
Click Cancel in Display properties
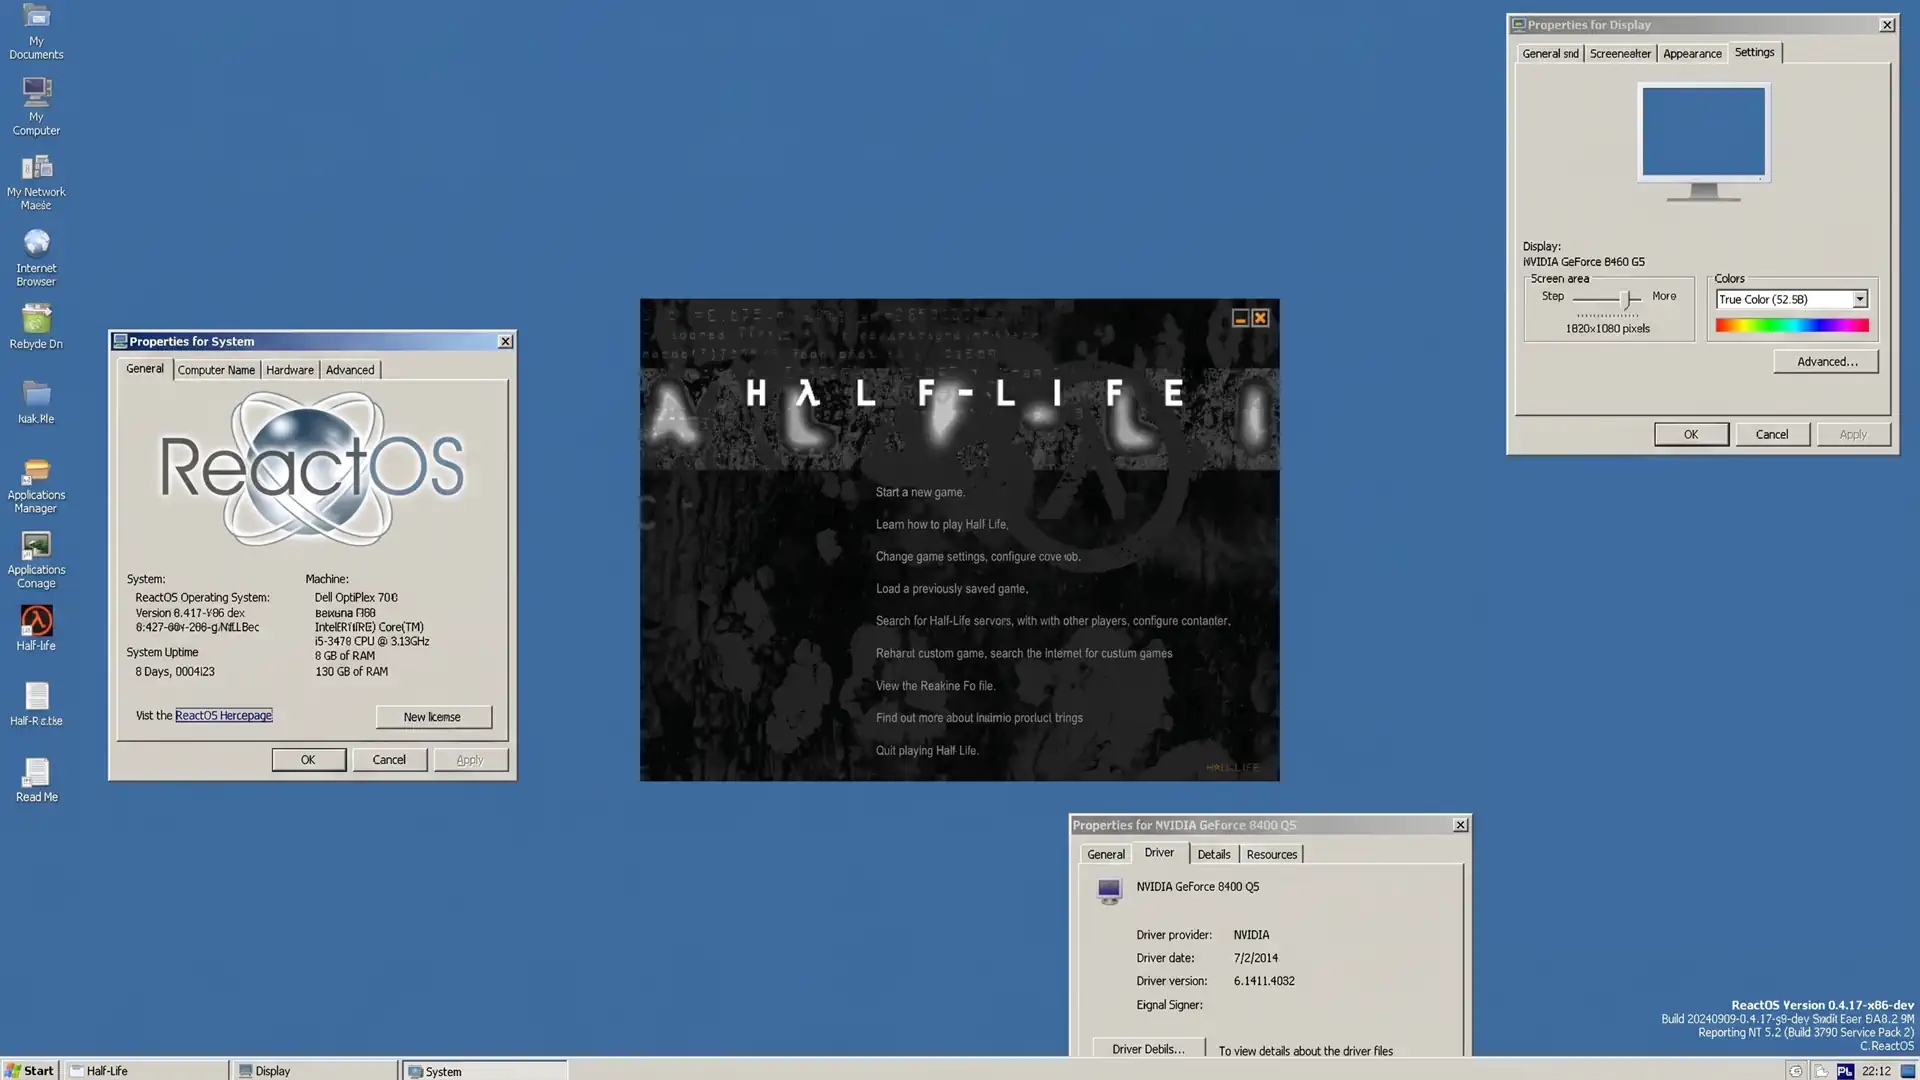click(x=1772, y=434)
